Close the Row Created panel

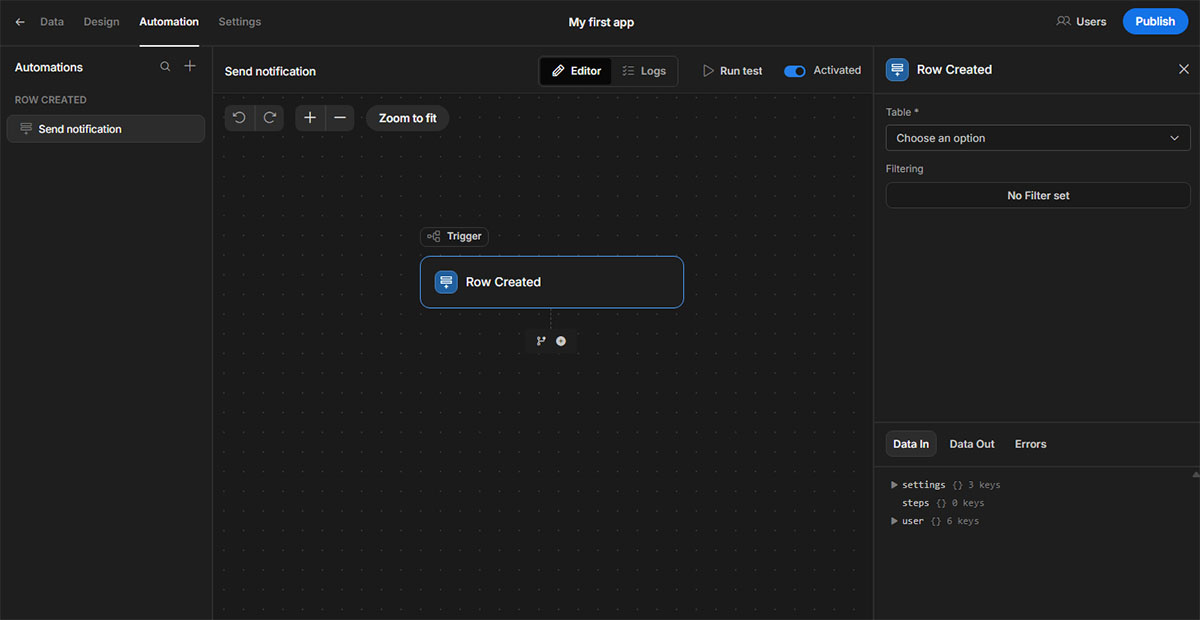[x=1184, y=70]
